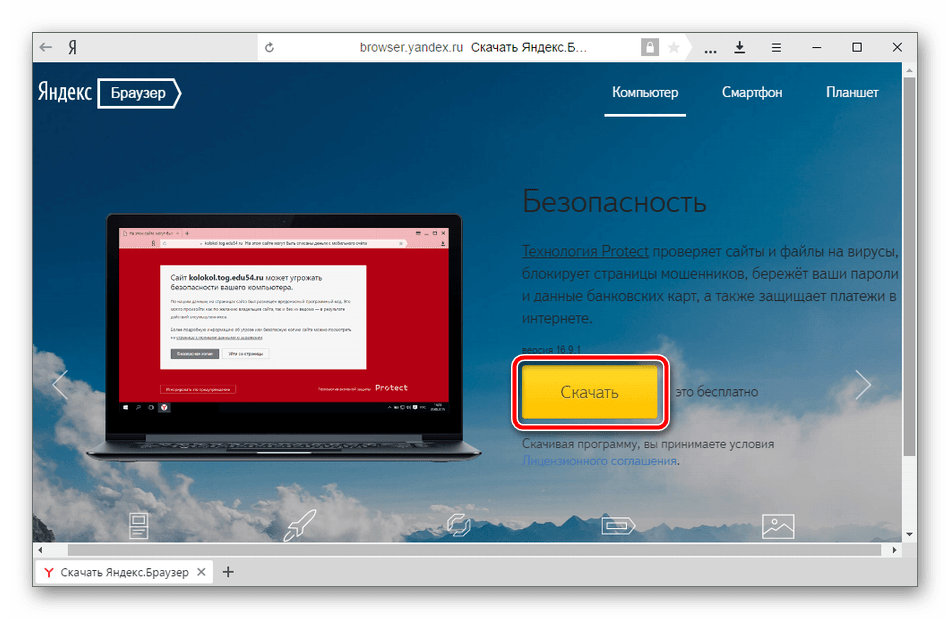Screen dimensions: 950x619
Task: Select the Скачать Яндекс.Браузер tab
Action: click(124, 572)
